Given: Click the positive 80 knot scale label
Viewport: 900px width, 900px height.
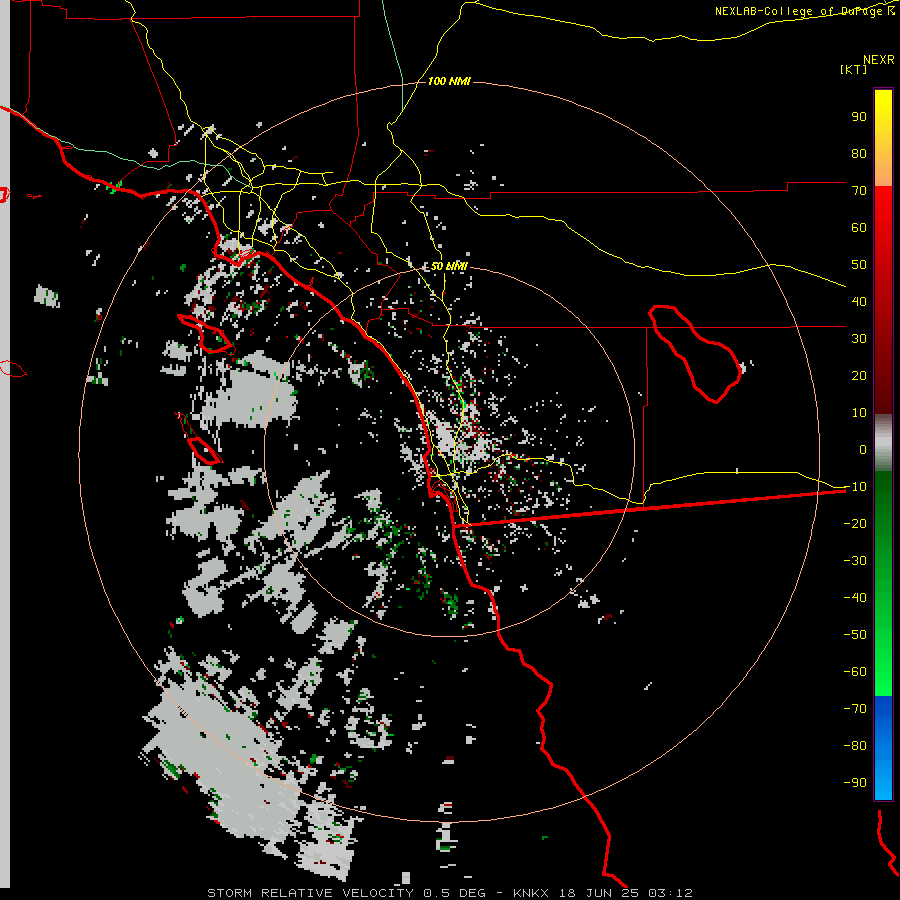Looking at the screenshot, I should pyautogui.click(x=859, y=154).
